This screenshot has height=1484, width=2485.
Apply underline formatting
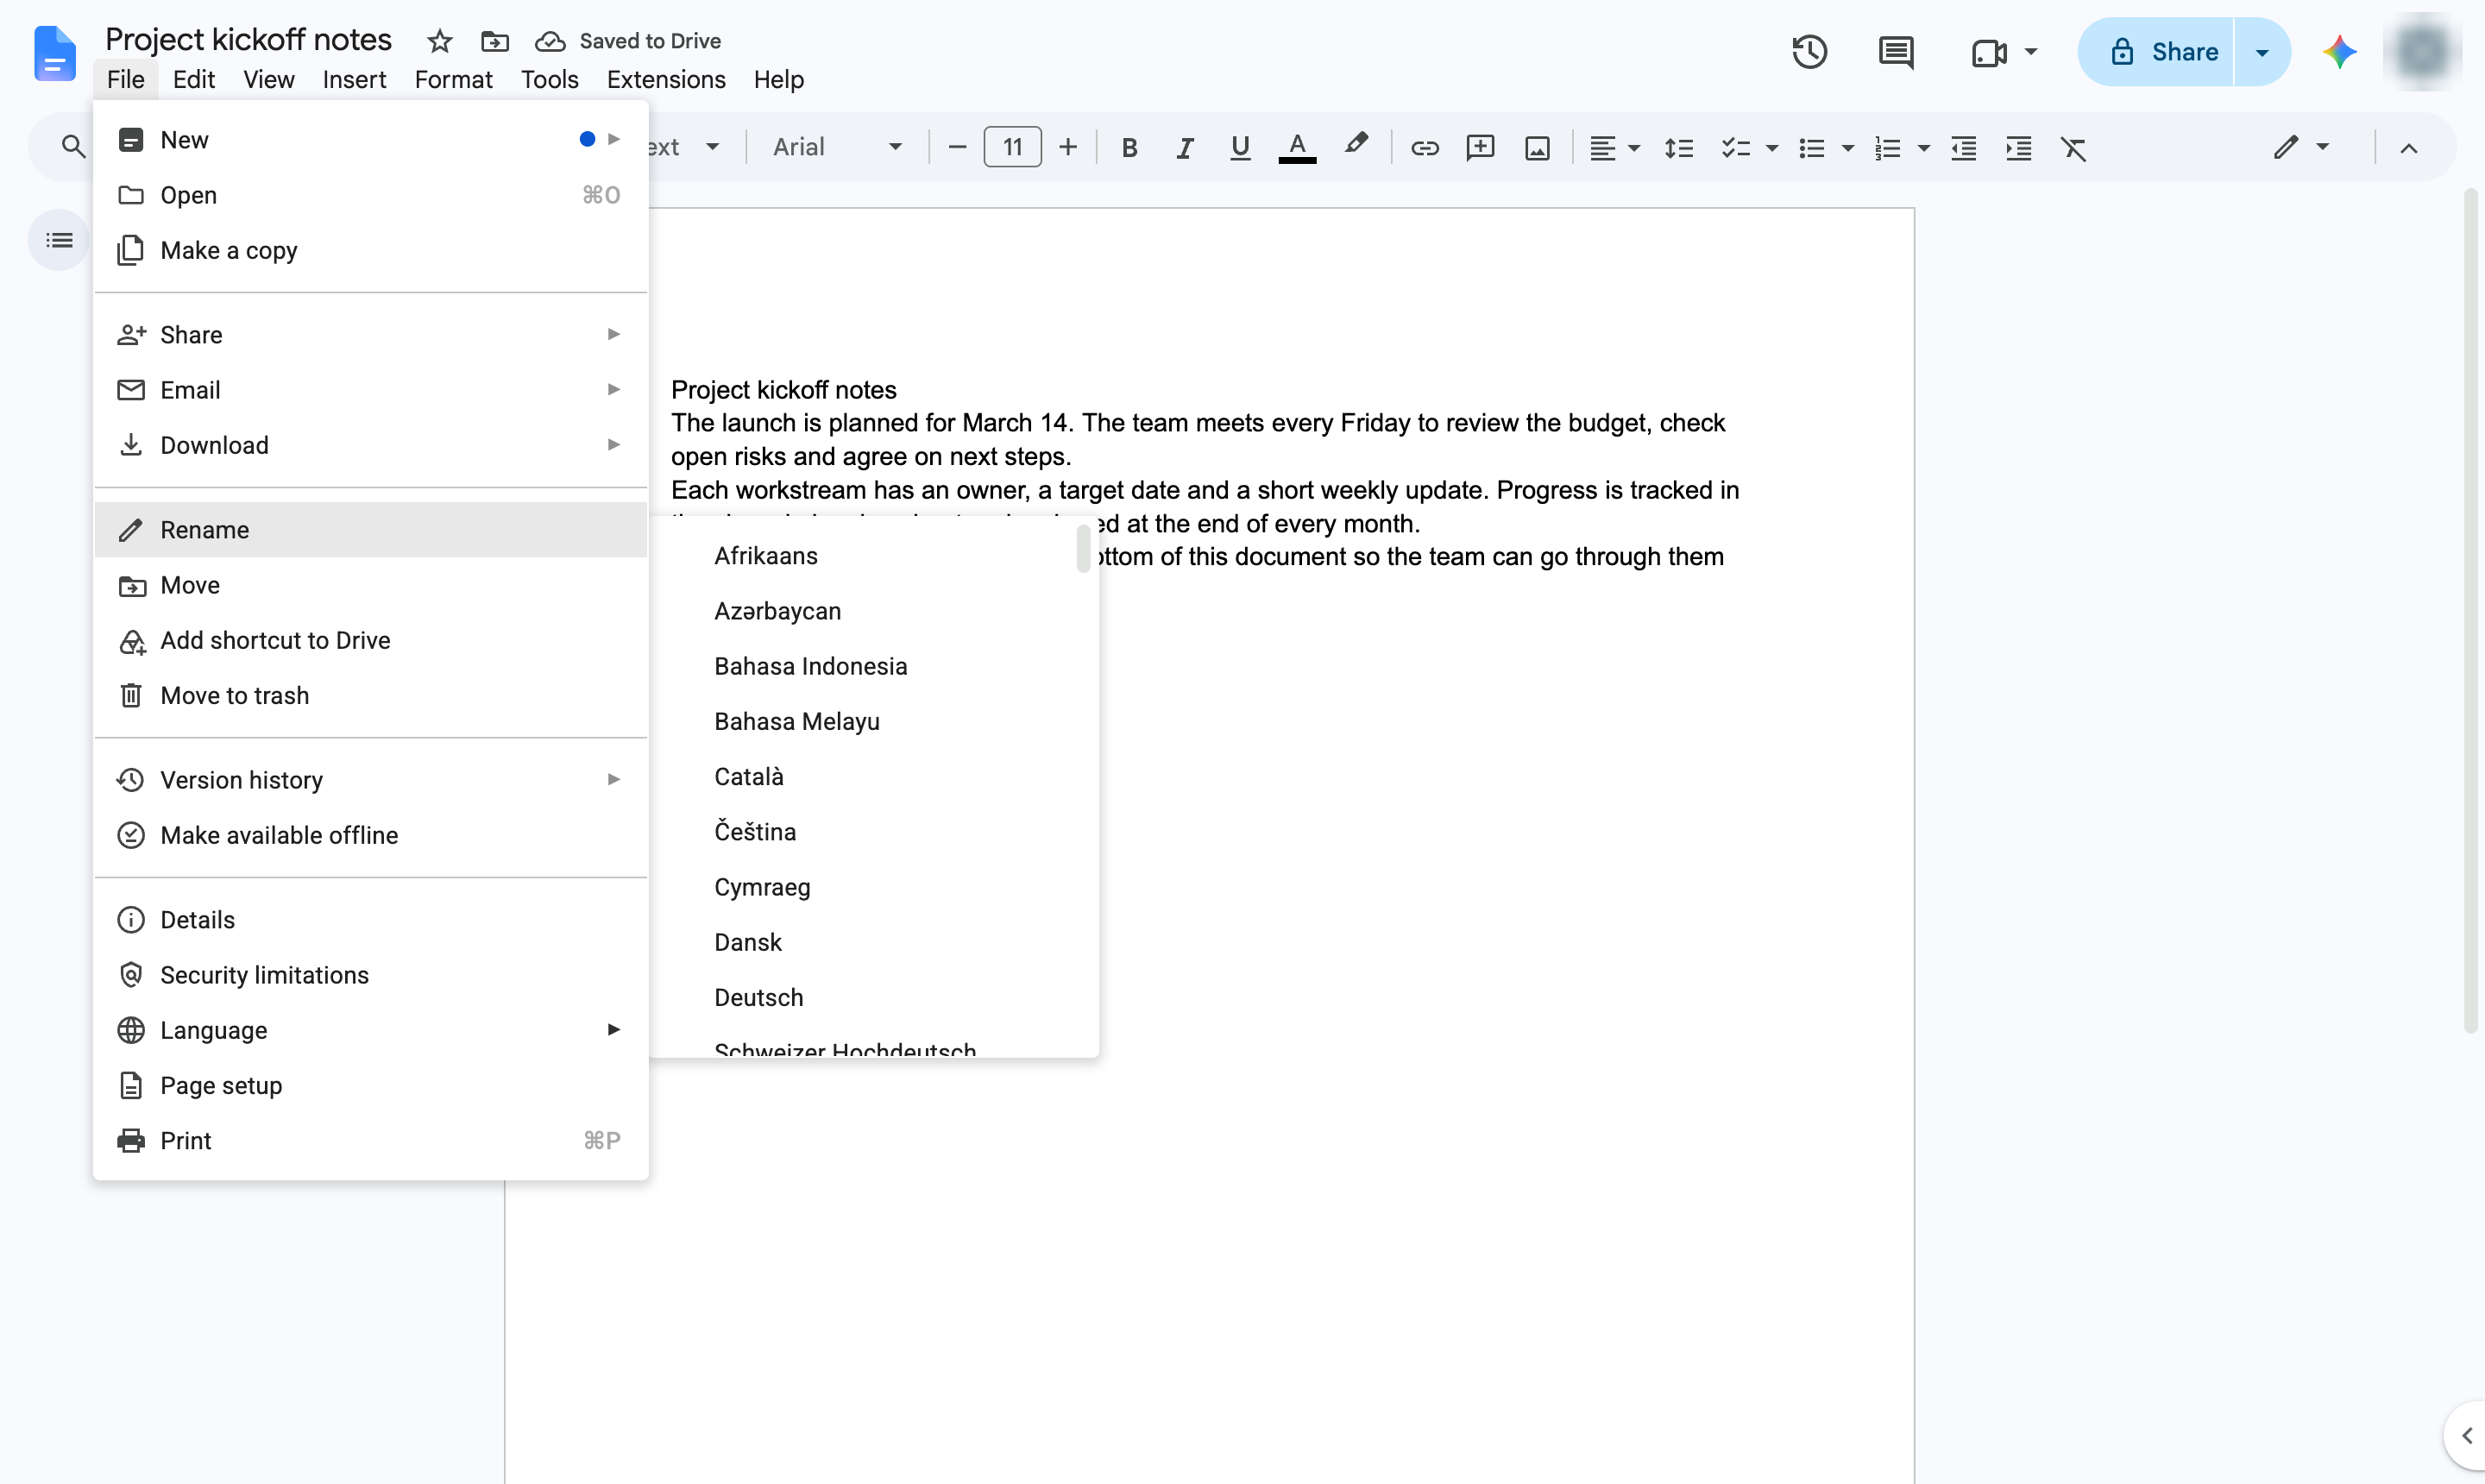(1240, 148)
